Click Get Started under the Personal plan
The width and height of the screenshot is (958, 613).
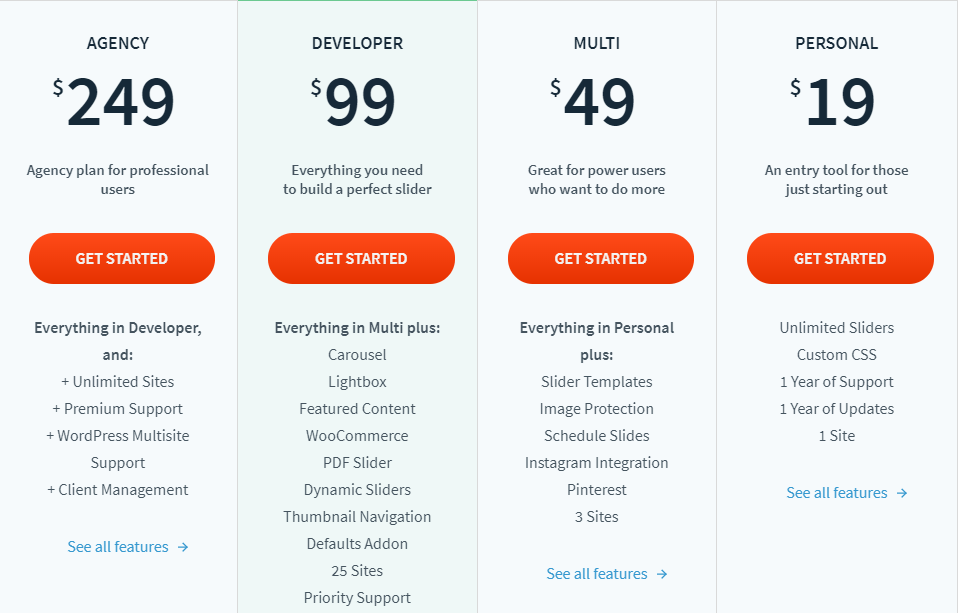point(840,259)
